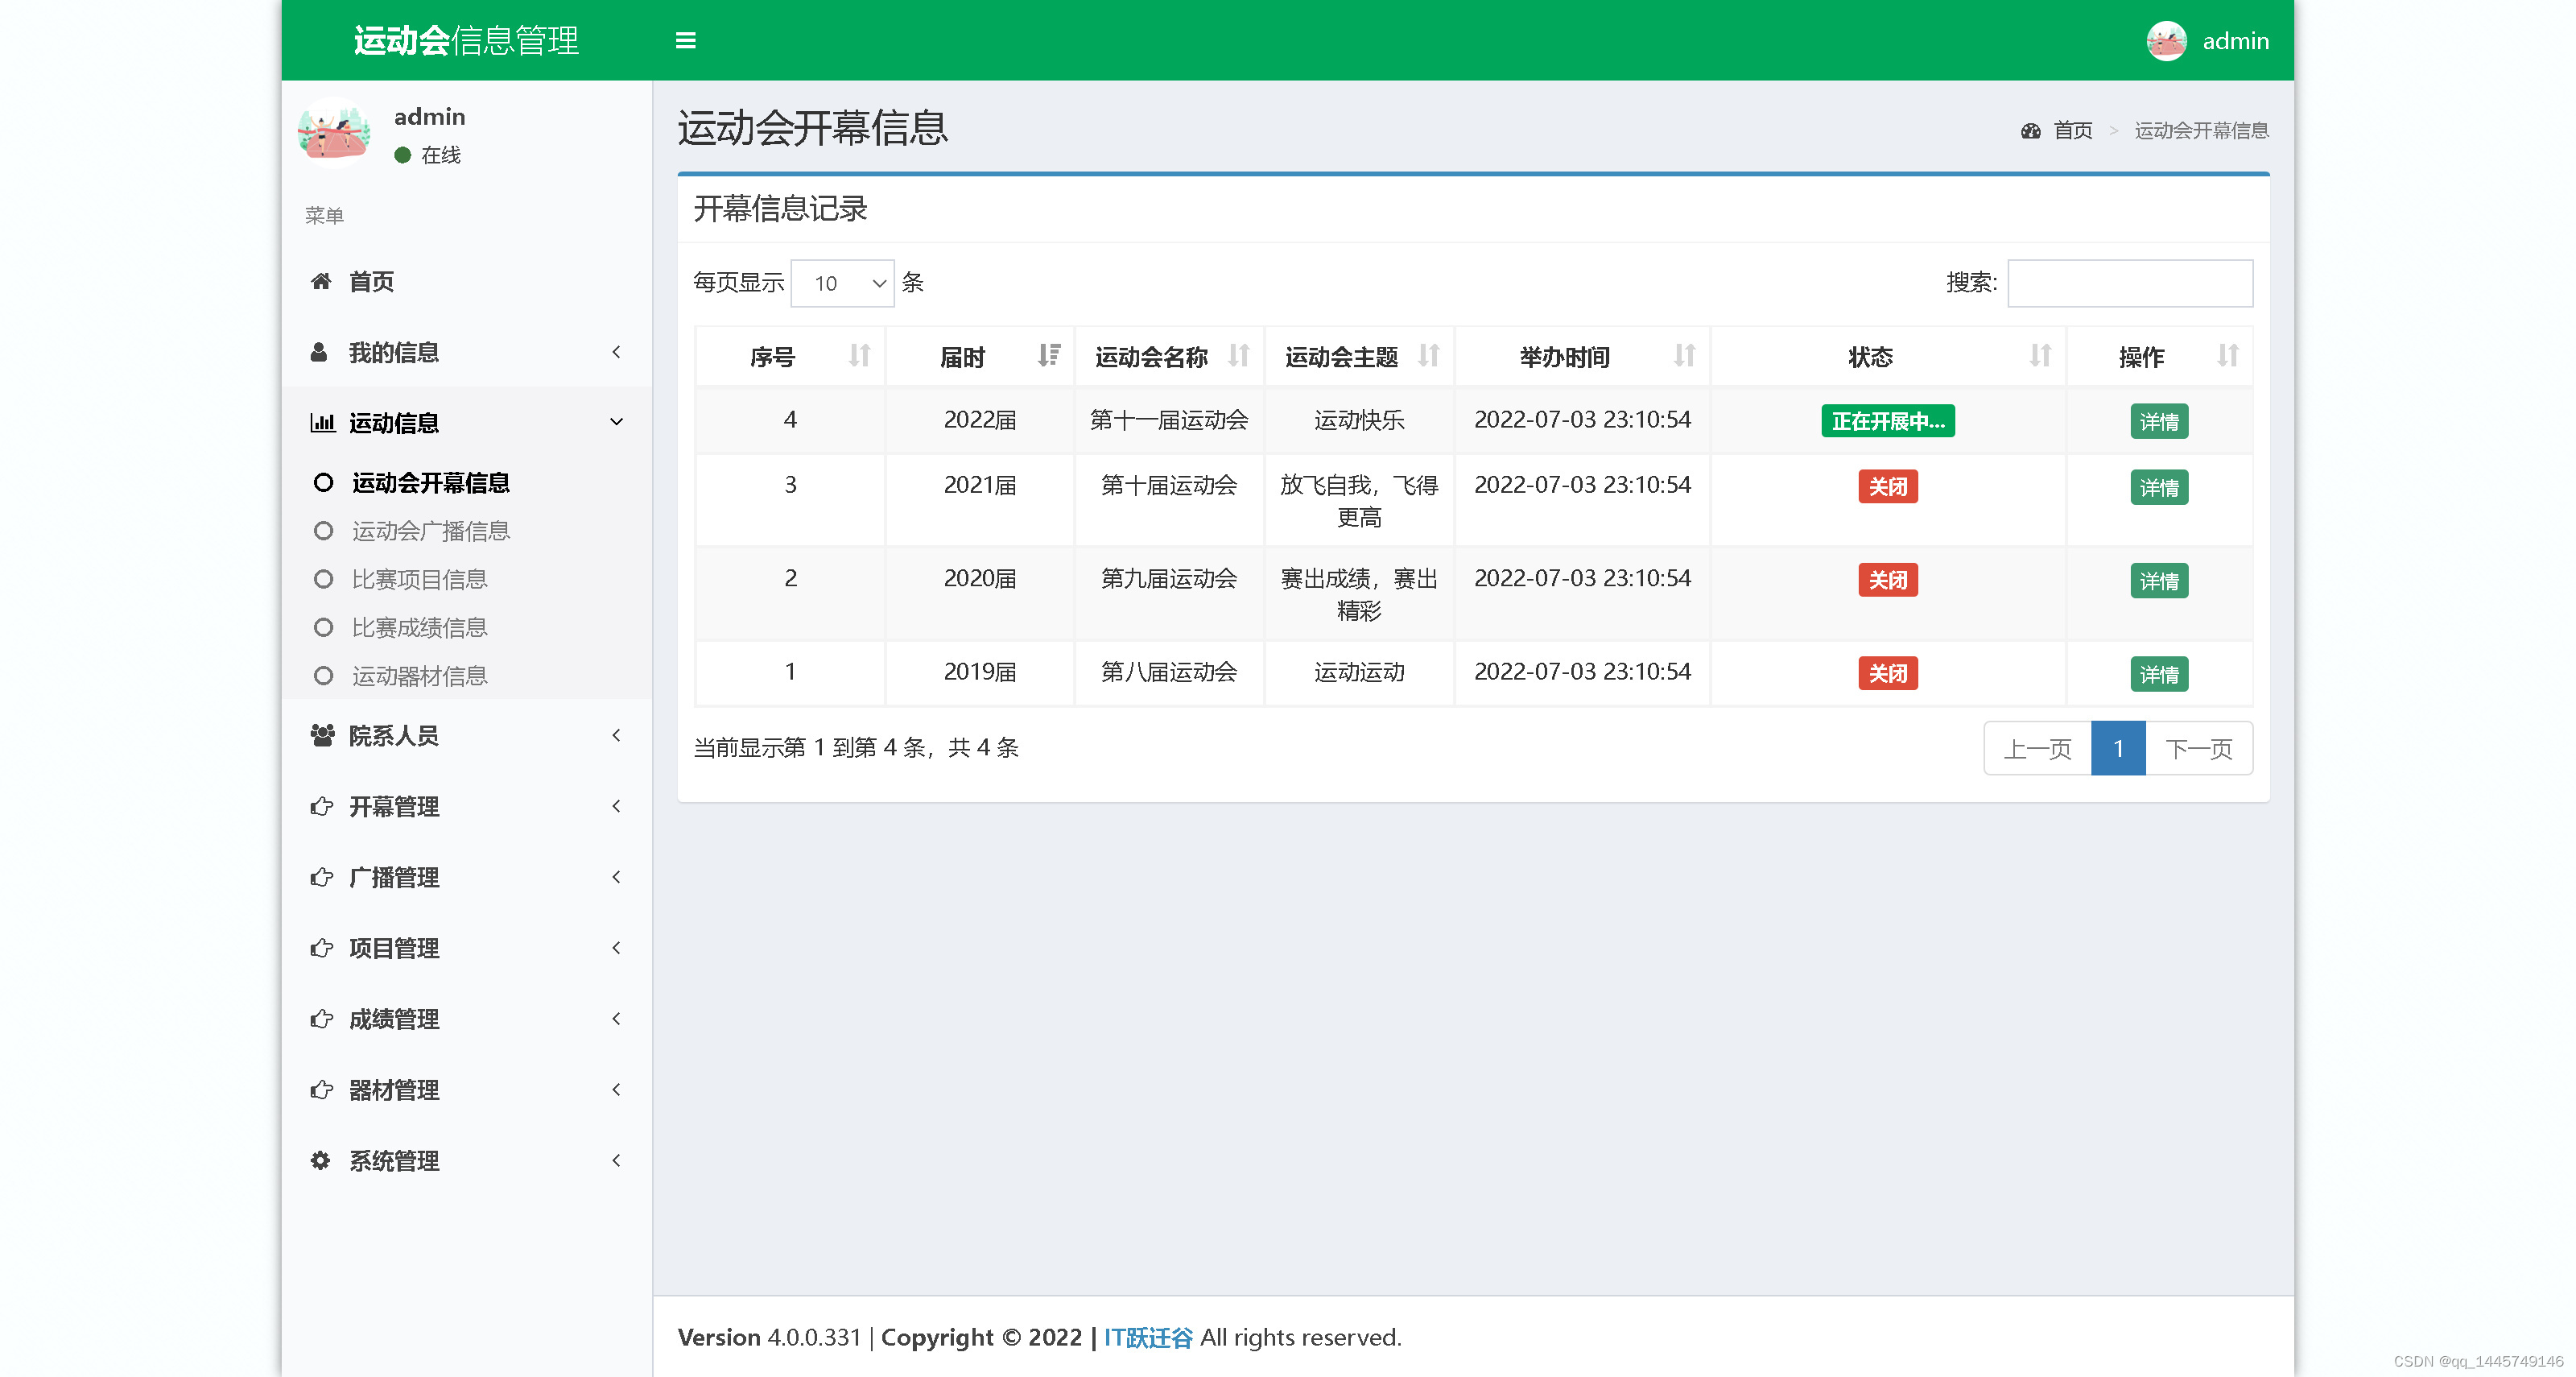This screenshot has width=2576, height=1377.
Task: Click the home icon beside 首页 in sidebar
Action: (x=320, y=281)
